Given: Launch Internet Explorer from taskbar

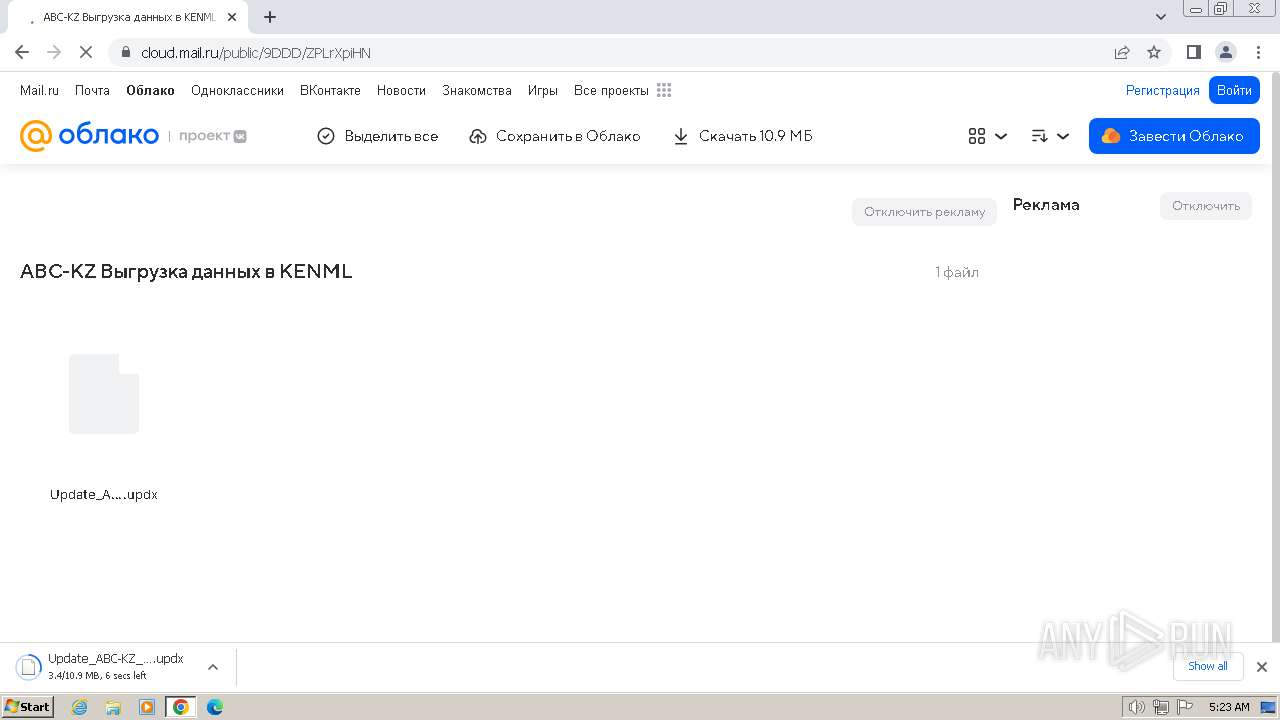Looking at the screenshot, I should 80,706.
